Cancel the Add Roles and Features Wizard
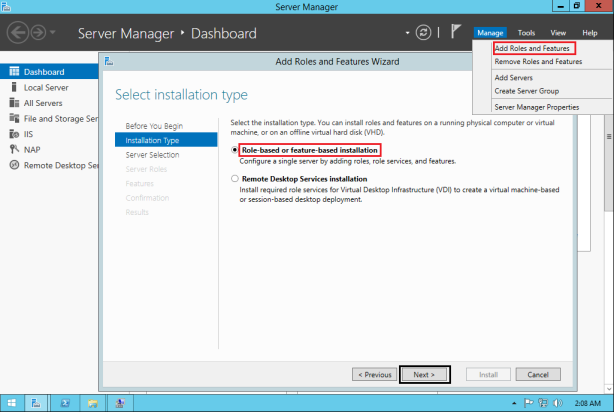Image resolution: width=614 pixels, height=412 pixels. click(x=538, y=374)
